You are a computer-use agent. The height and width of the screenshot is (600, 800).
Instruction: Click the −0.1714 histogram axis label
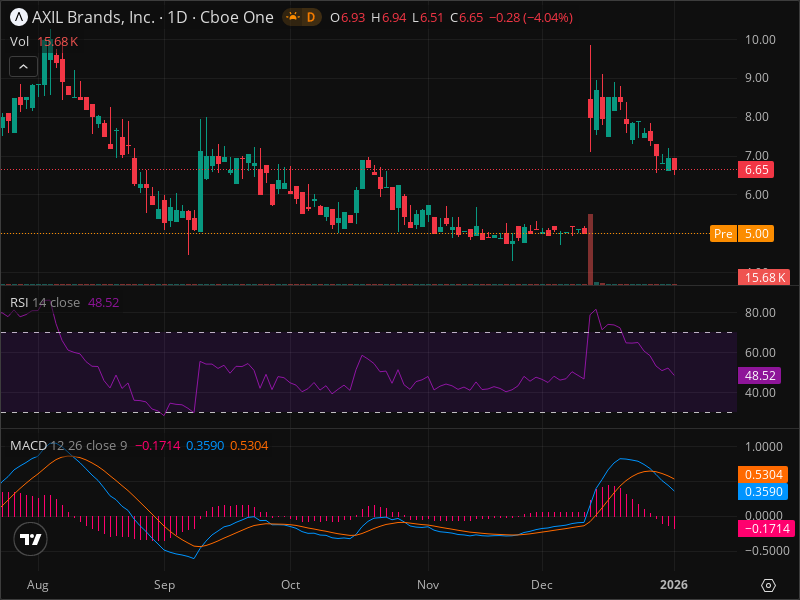pyautogui.click(x=766, y=529)
